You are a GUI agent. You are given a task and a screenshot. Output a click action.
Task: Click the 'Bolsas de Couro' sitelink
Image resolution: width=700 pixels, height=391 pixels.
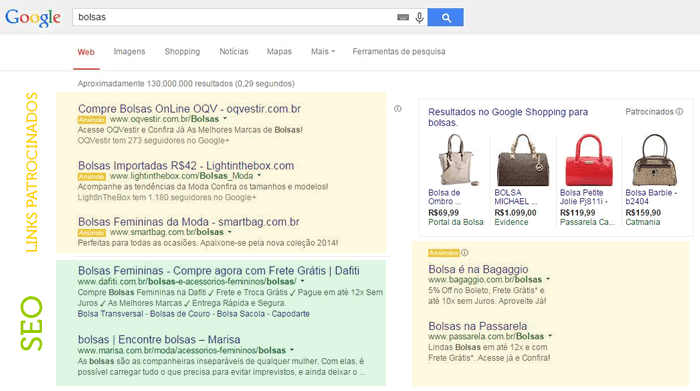180,314
